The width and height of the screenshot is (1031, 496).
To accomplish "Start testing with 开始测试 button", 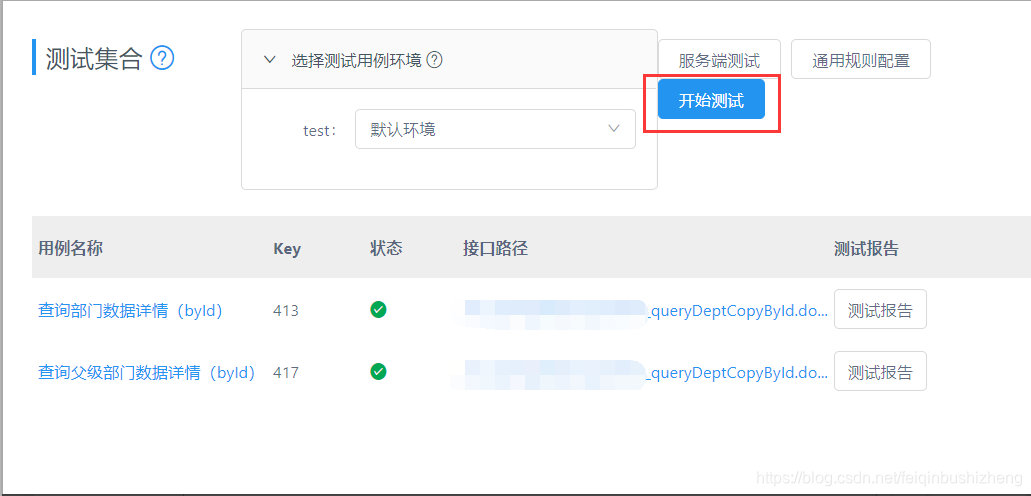I will [x=711, y=99].
